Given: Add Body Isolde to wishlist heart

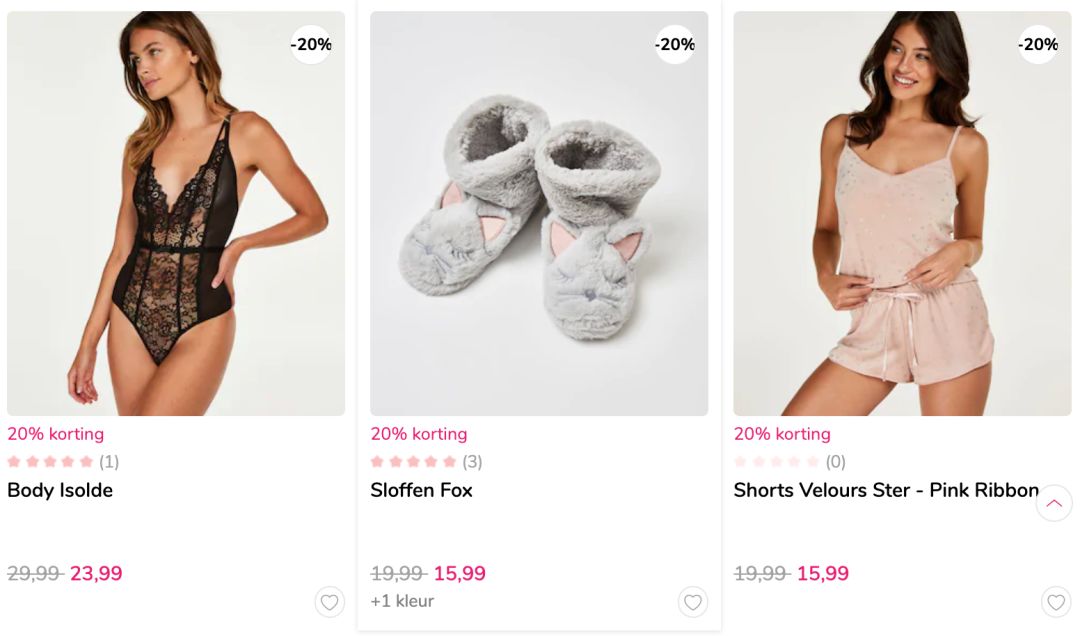Looking at the screenshot, I should (329, 602).
